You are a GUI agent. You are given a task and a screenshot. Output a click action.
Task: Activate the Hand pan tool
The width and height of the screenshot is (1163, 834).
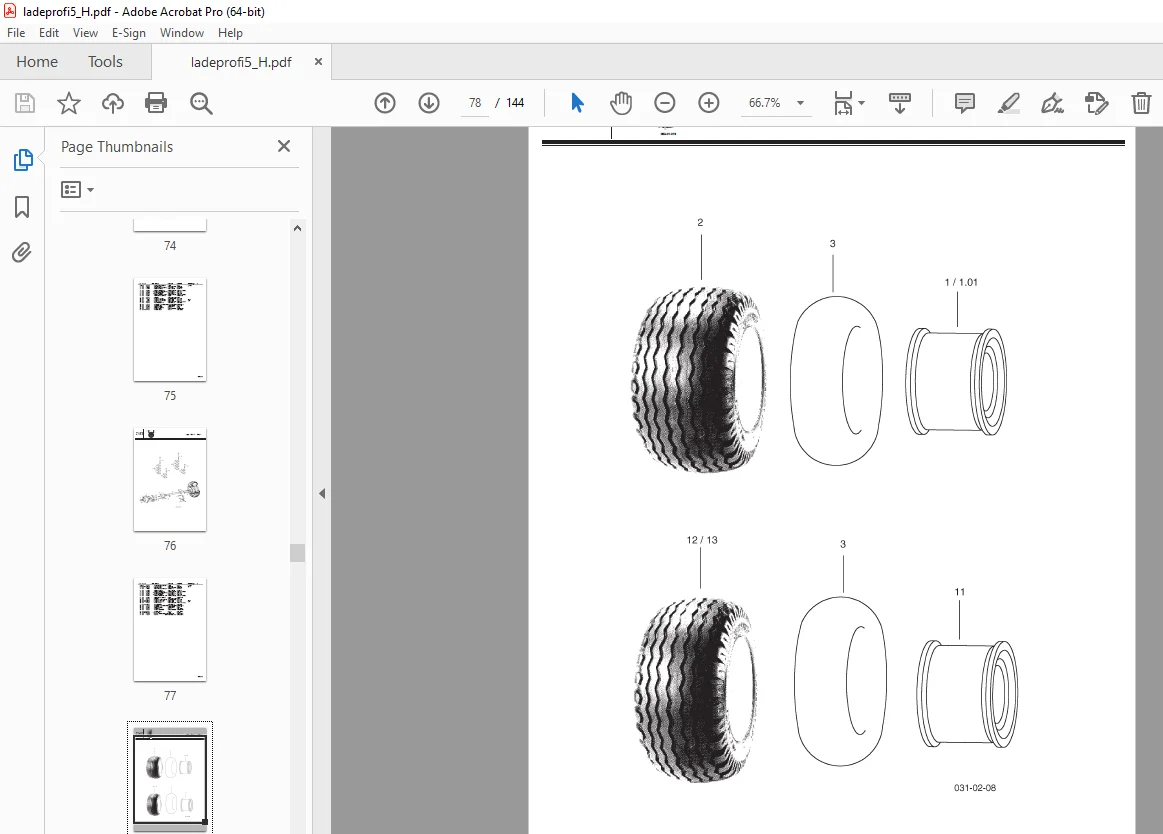pyautogui.click(x=621, y=103)
